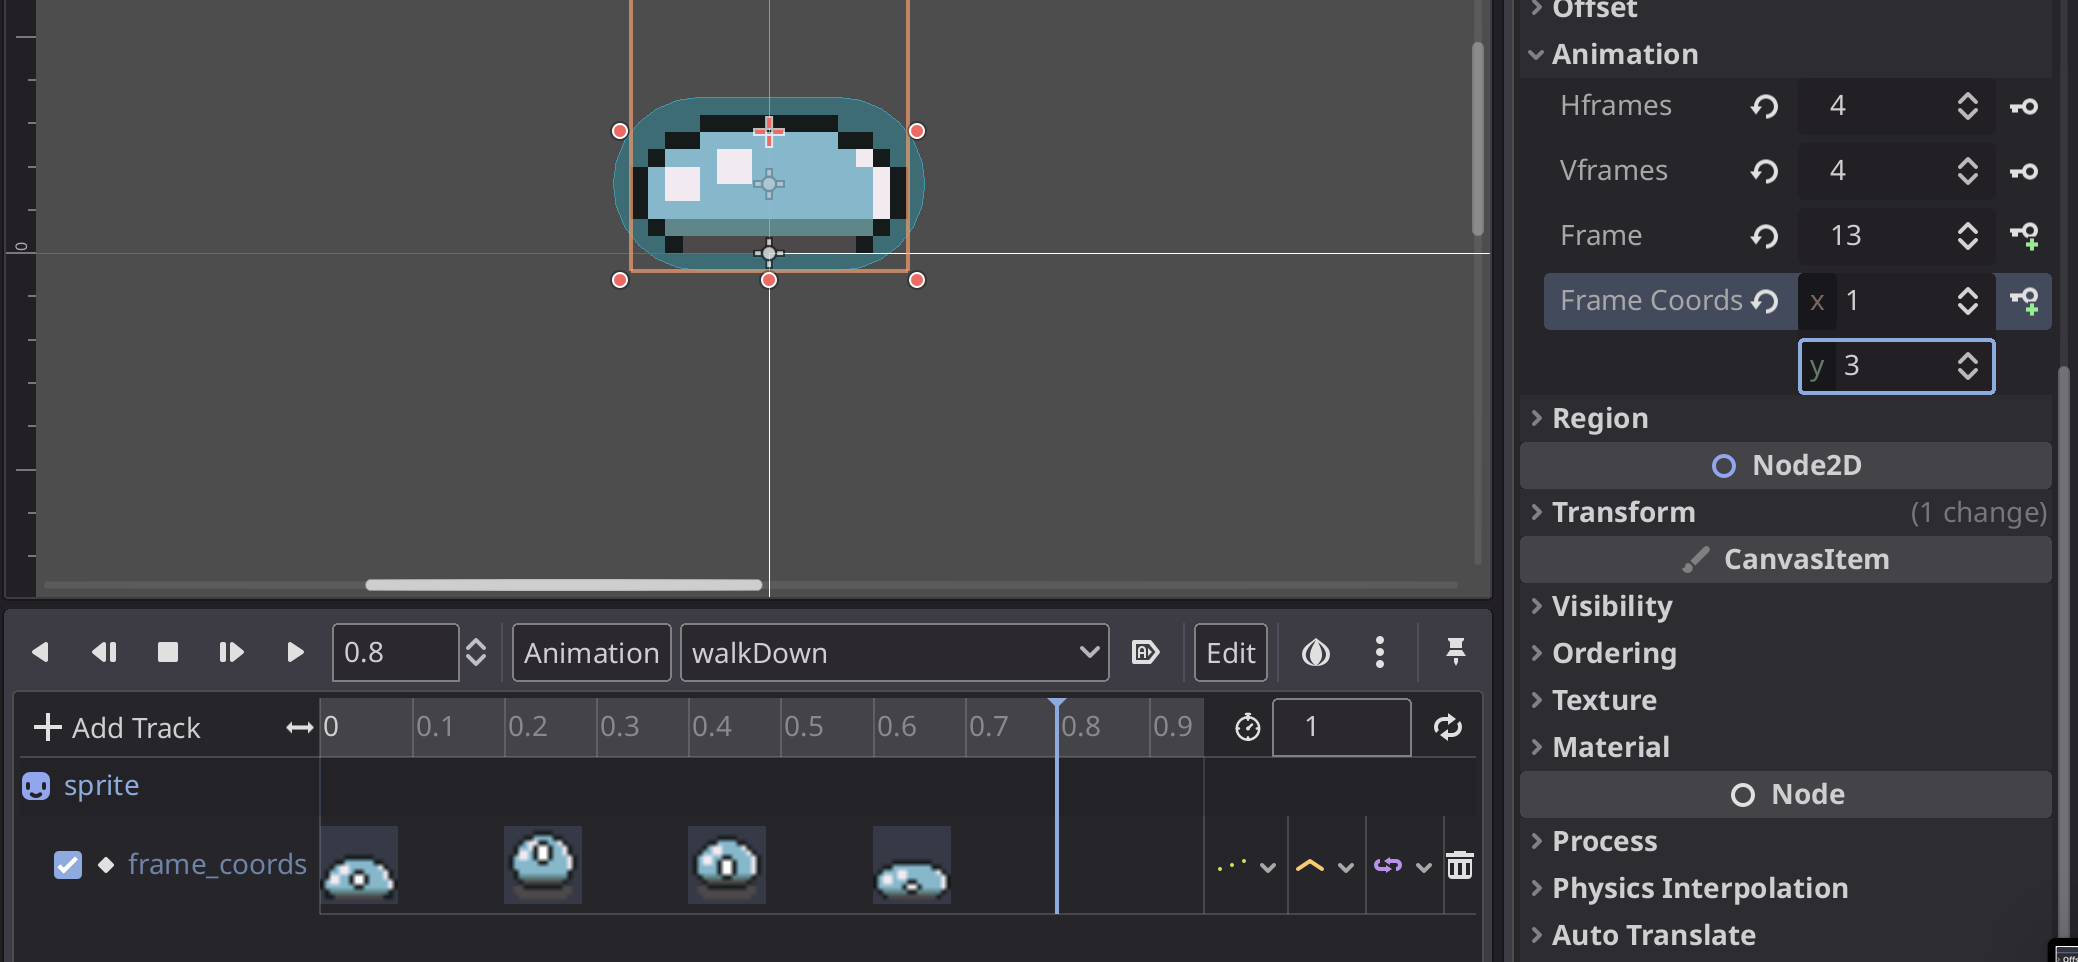The height and width of the screenshot is (962, 2078).
Task: Click the Add Track button
Action: [x=118, y=727]
